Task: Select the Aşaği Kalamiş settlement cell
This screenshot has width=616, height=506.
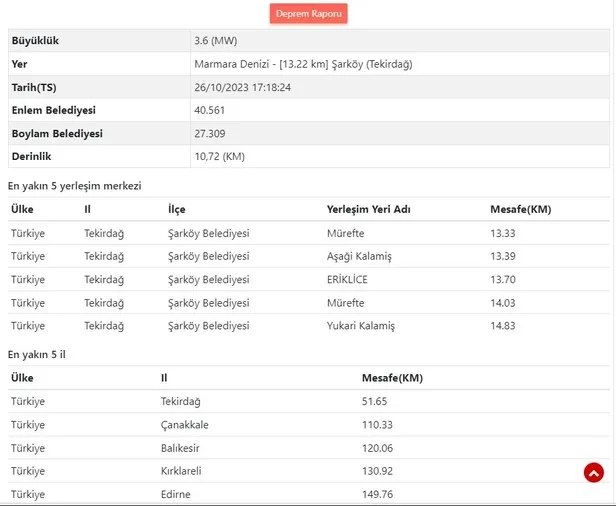Action: (x=359, y=256)
